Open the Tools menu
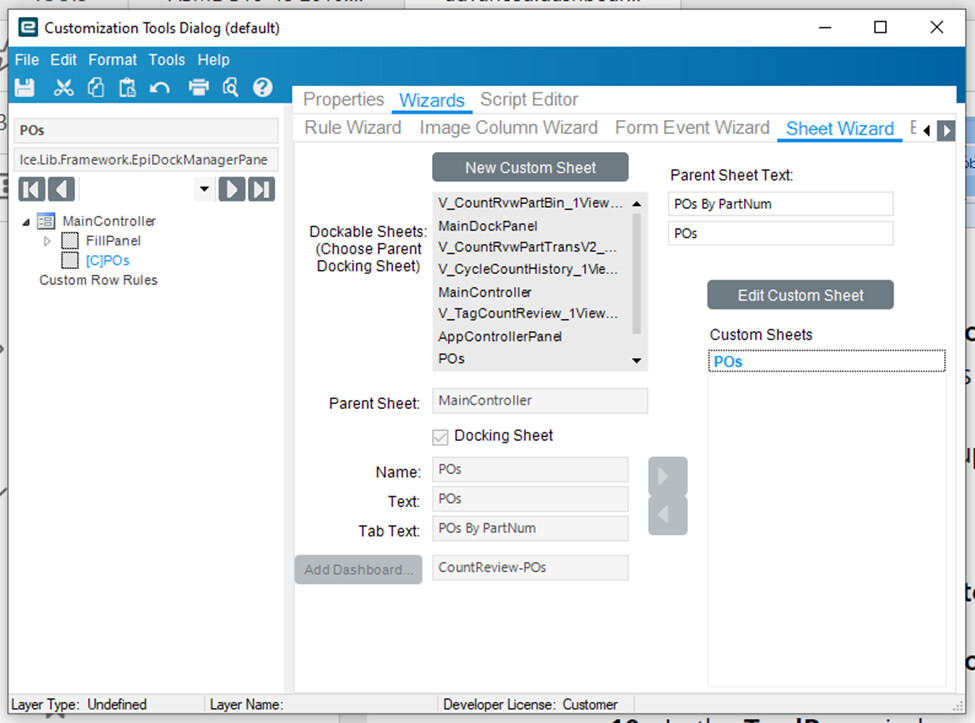 point(167,60)
